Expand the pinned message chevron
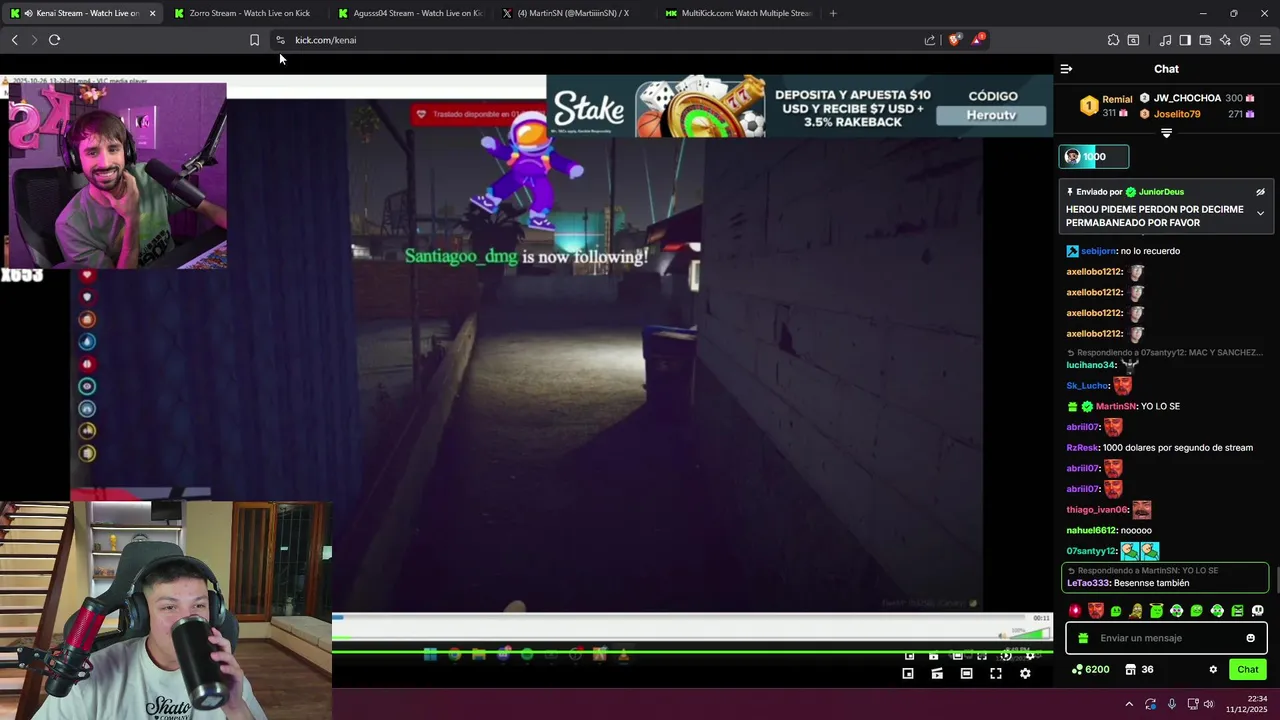This screenshot has height=720, width=1280. pyautogui.click(x=1260, y=213)
